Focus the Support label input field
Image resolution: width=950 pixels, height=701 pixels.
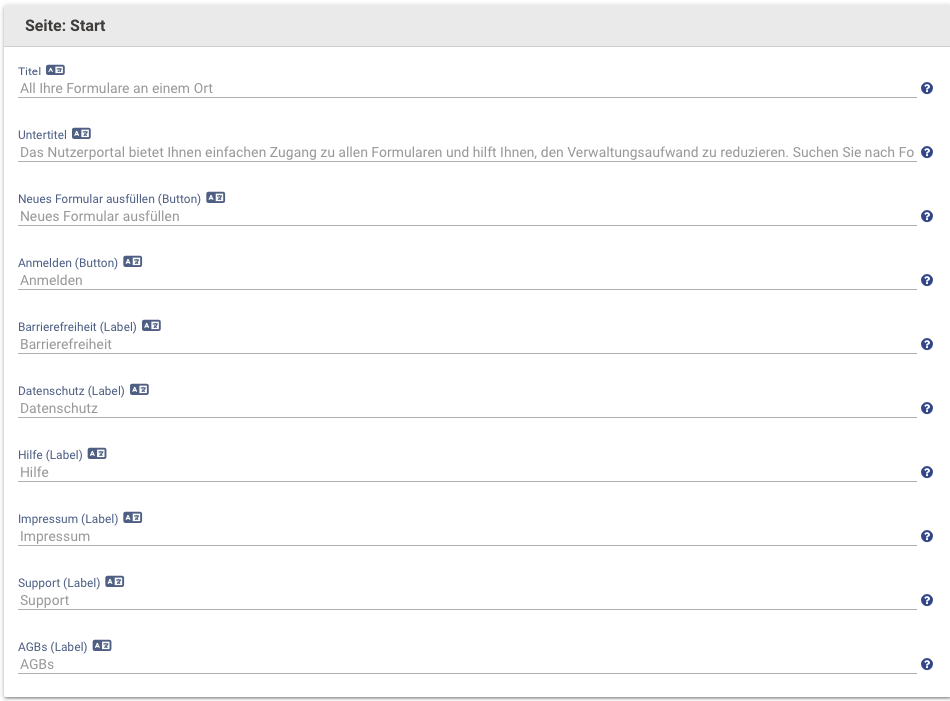point(467,600)
